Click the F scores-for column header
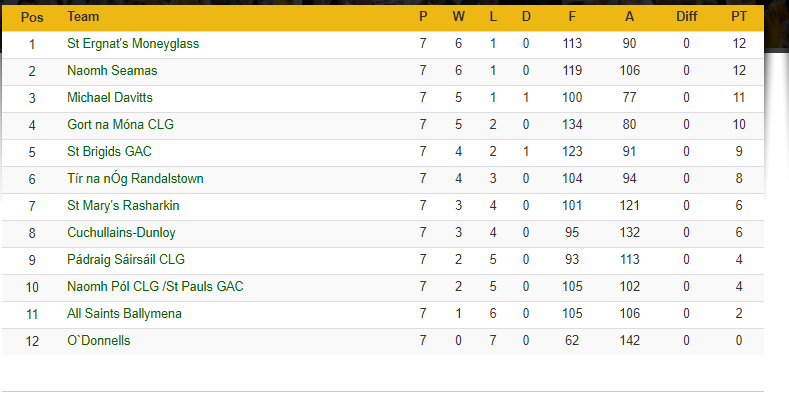The height and width of the screenshot is (395, 789). tap(572, 17)
